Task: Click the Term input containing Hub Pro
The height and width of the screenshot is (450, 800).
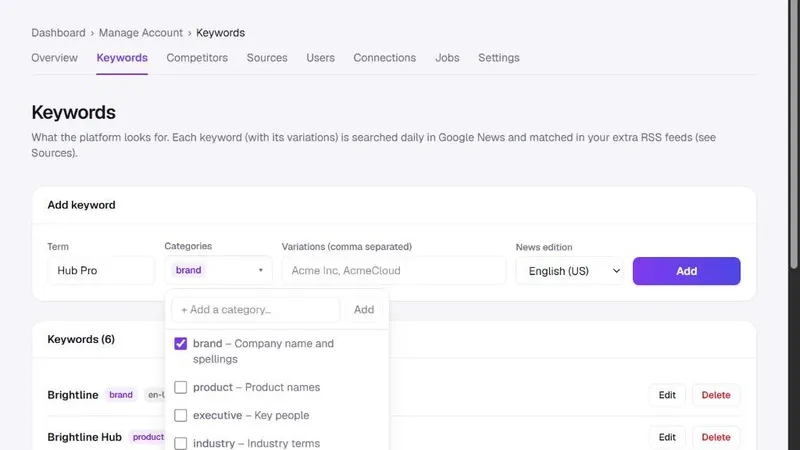Action: tap(101, 270)
